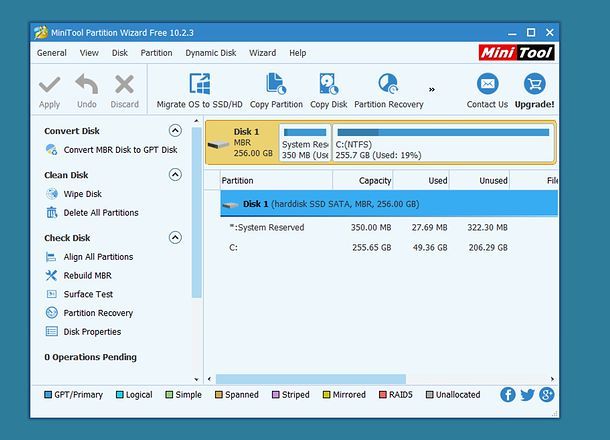The width and height of the screenshot is (610, 440).
Task: Click the Apply checkmark icon
Action: pyautogui.click(x=49, y=85)
